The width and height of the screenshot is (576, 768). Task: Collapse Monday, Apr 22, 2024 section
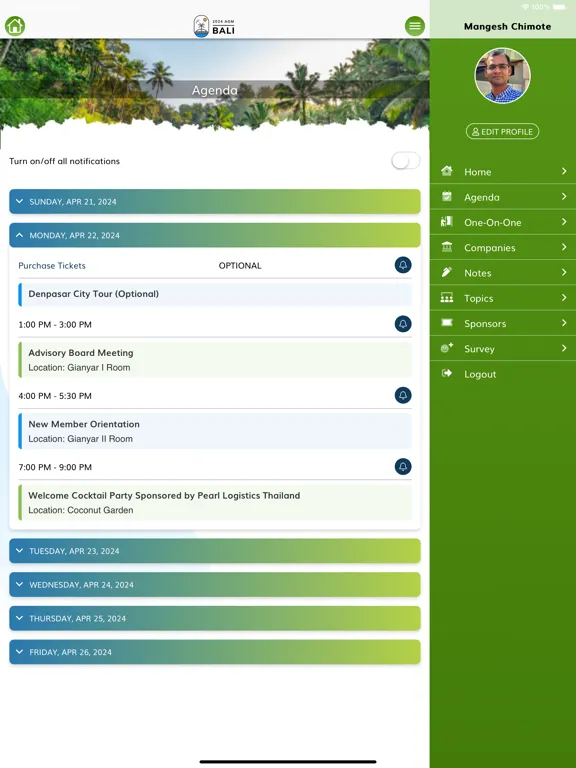pyautogui.click(x=215, y=235)
